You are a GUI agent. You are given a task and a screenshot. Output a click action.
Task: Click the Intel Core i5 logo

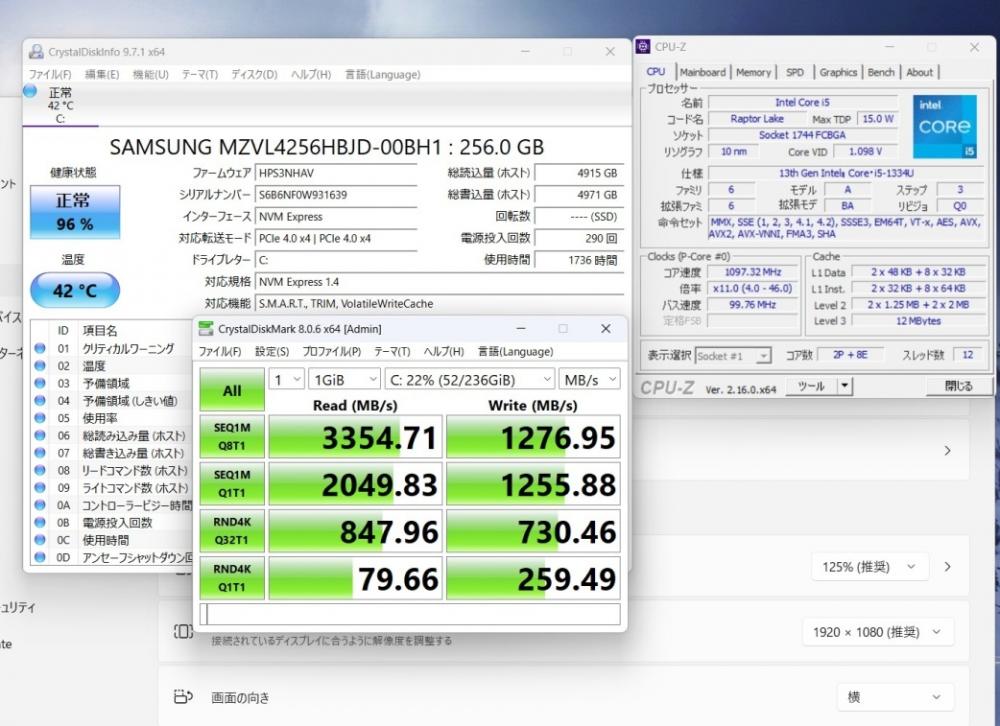944,126
